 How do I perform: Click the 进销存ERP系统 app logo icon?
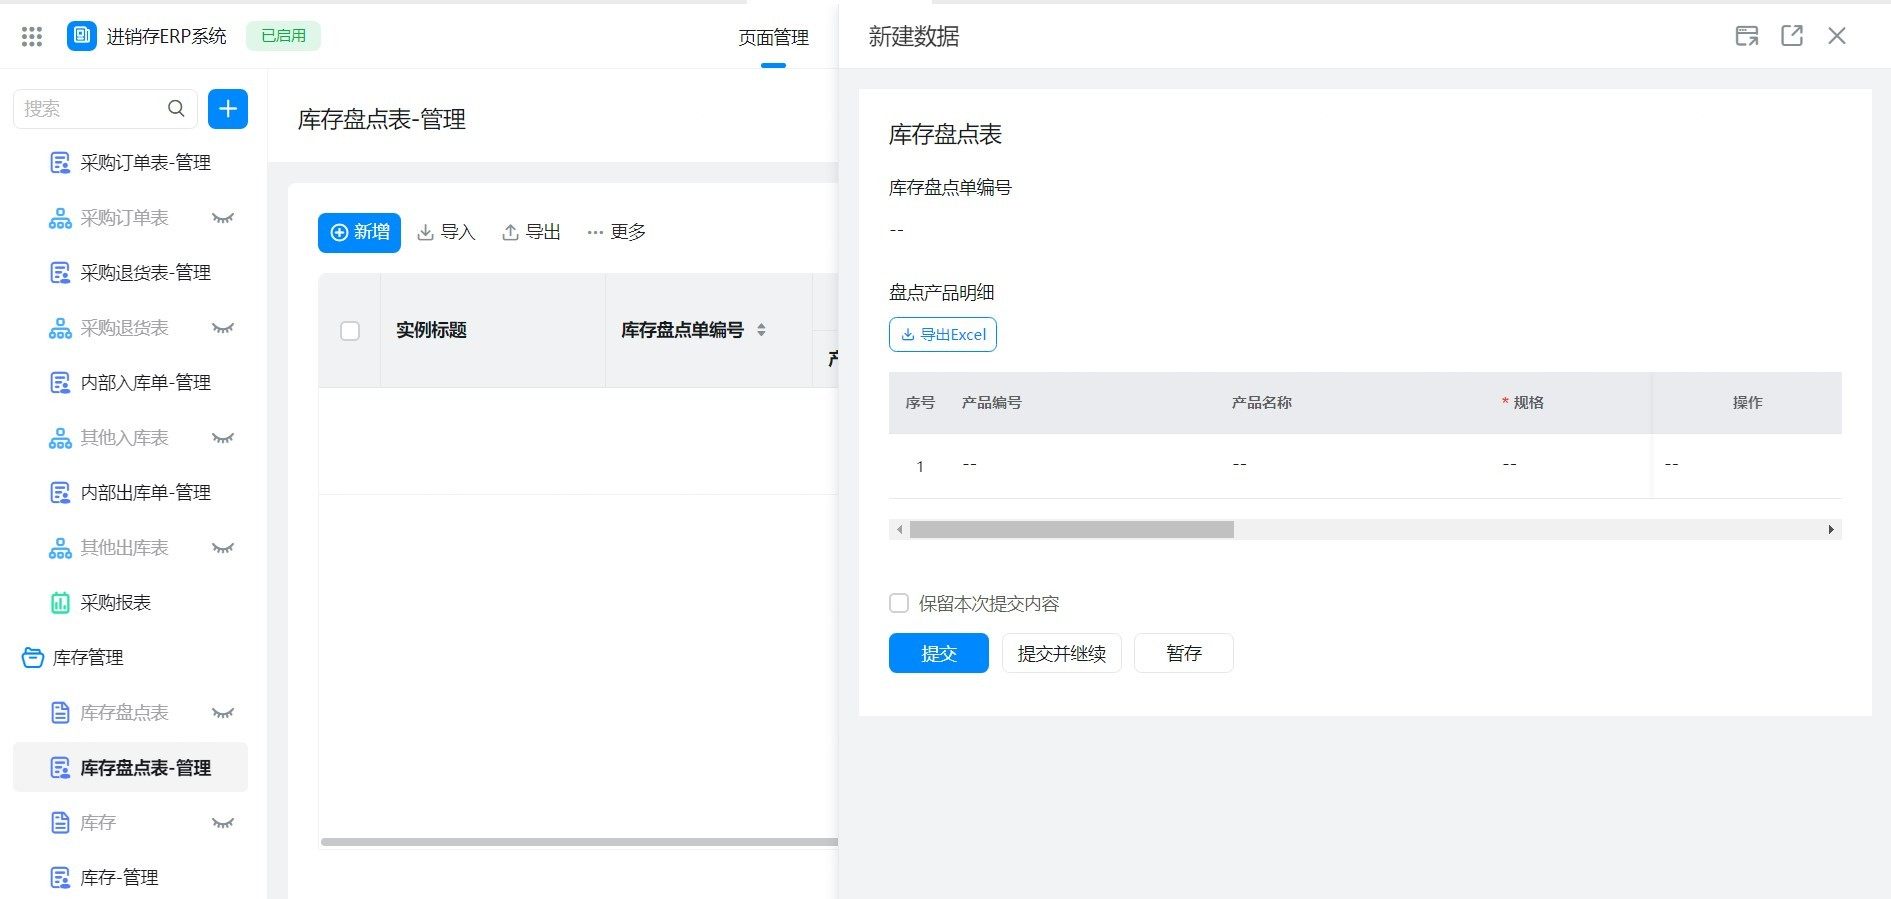tap(82, 36)
